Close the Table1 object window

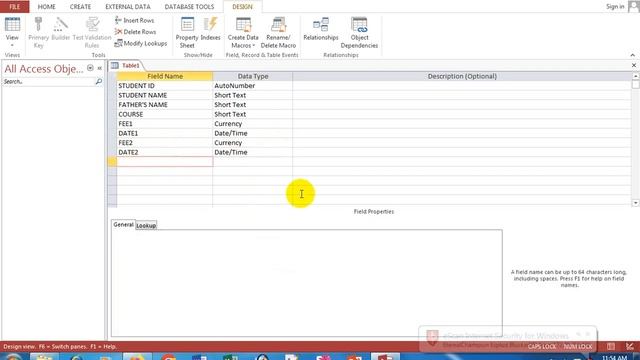tap(633, 65)
